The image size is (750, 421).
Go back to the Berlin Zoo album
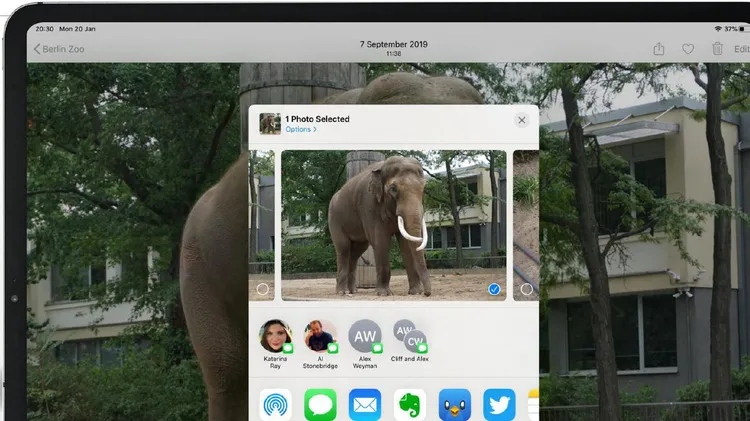click(59, 49)
